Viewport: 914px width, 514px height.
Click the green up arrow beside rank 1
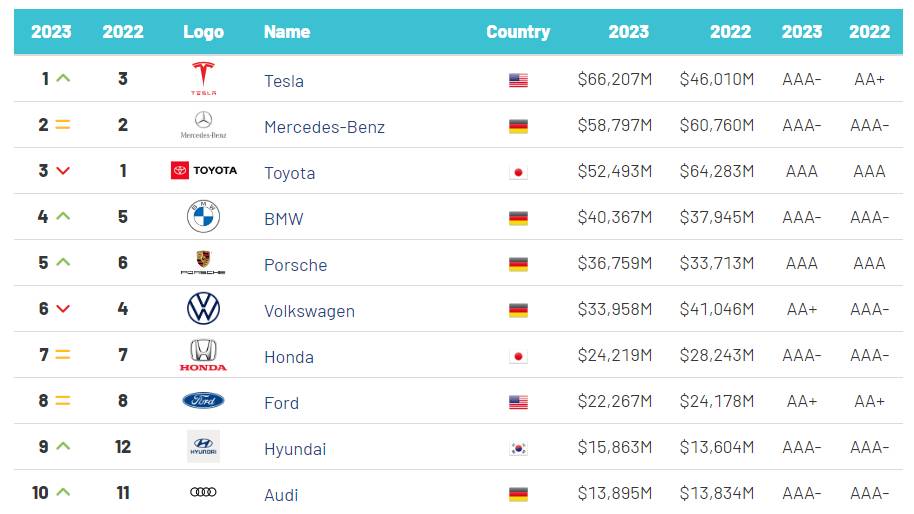pyautogui.click(x=63, y=78)
